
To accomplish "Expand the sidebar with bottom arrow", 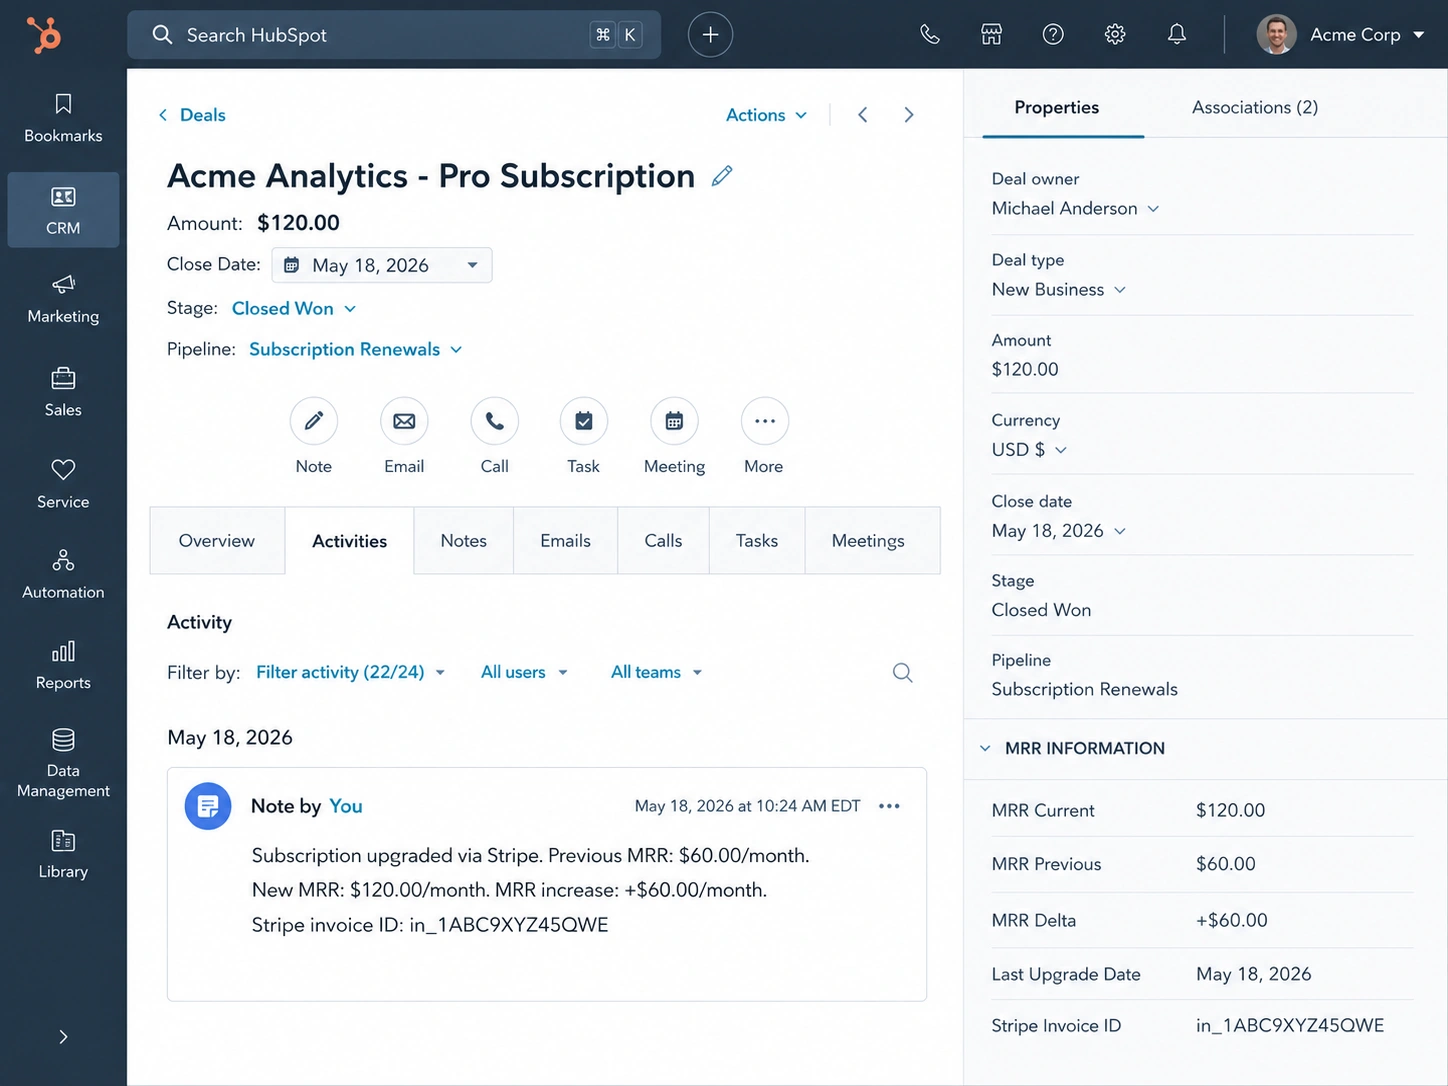I will 63,1037.
